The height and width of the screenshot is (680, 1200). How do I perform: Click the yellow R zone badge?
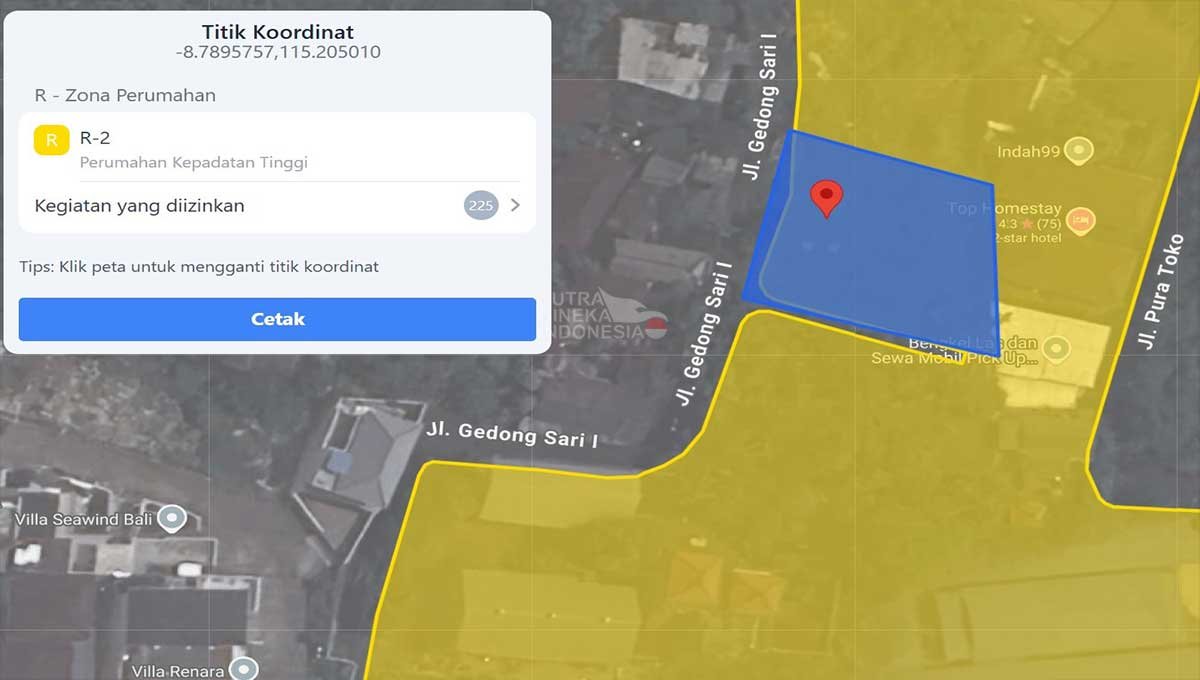(x=51, y=141)
